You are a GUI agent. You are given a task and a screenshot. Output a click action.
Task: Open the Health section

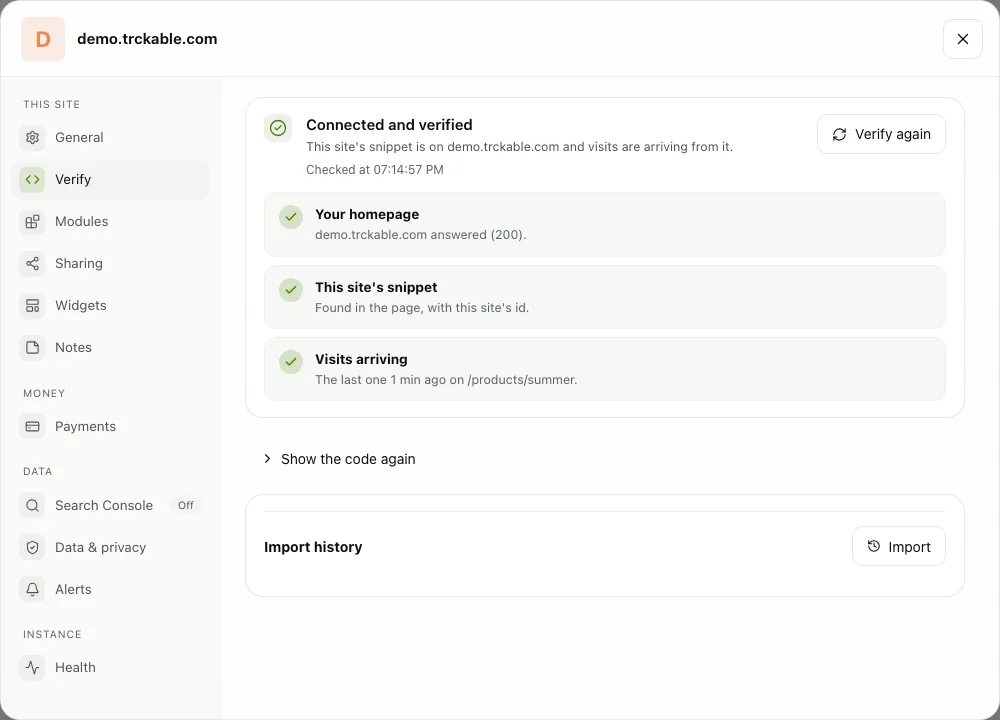[x=110, y=667]
